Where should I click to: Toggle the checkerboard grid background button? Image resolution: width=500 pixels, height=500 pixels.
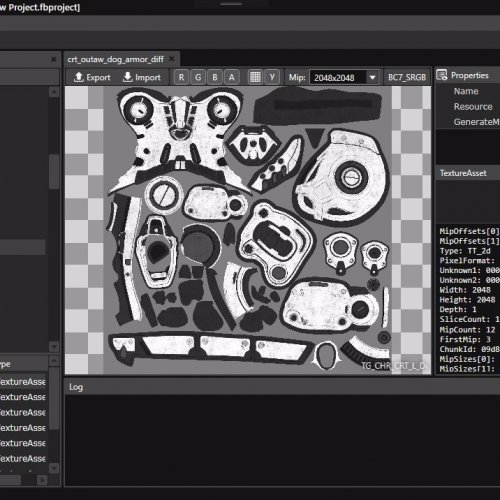(x=255, y=77)
